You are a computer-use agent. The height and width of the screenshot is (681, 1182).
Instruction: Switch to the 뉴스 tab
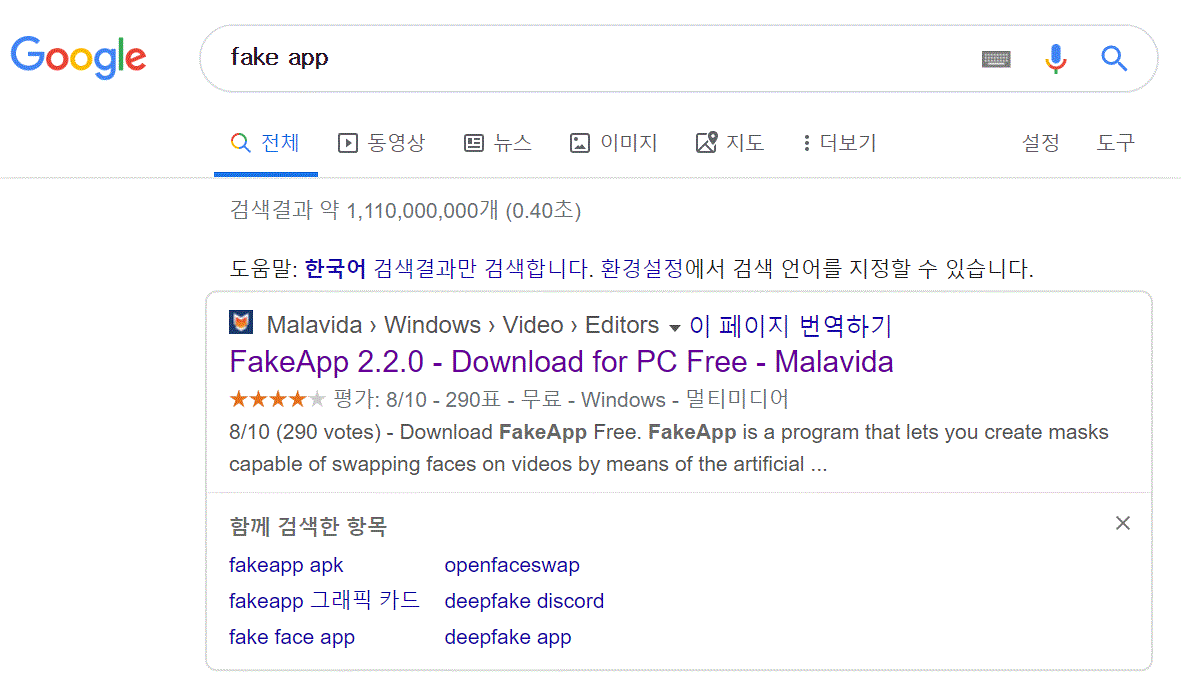click(498, 143)
